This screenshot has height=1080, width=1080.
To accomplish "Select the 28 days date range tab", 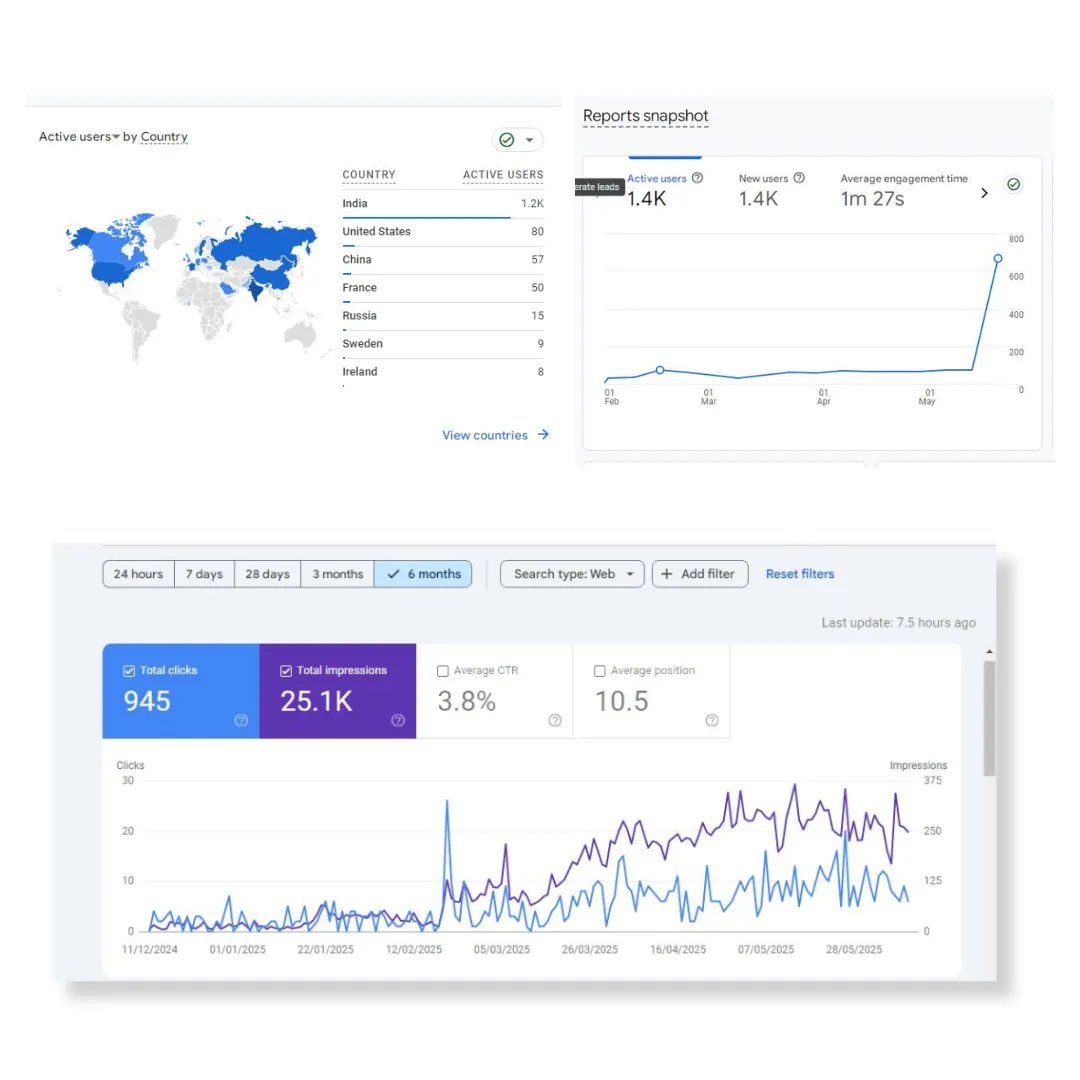I will pos(267,574).
